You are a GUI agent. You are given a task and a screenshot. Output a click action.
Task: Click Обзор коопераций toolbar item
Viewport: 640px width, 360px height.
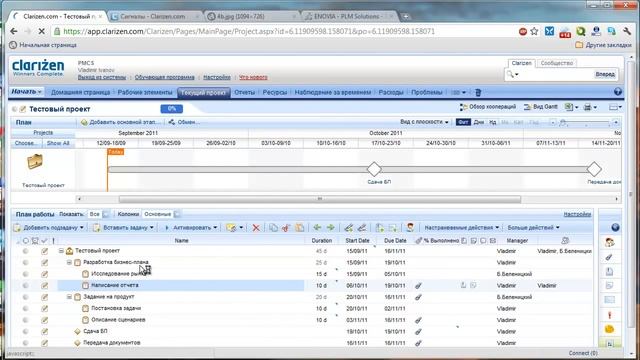click(488, 107)
